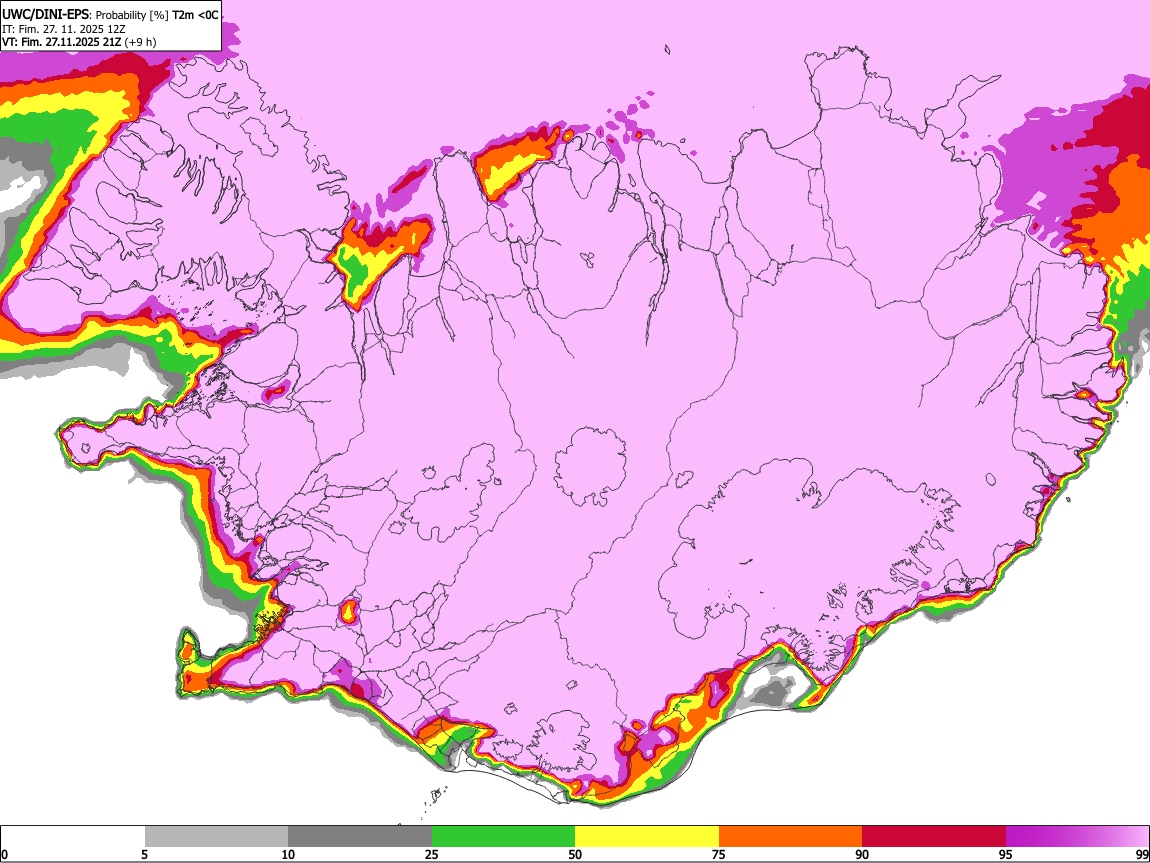Click the '(+9 h)' forecast offset text

pos(140,42)
